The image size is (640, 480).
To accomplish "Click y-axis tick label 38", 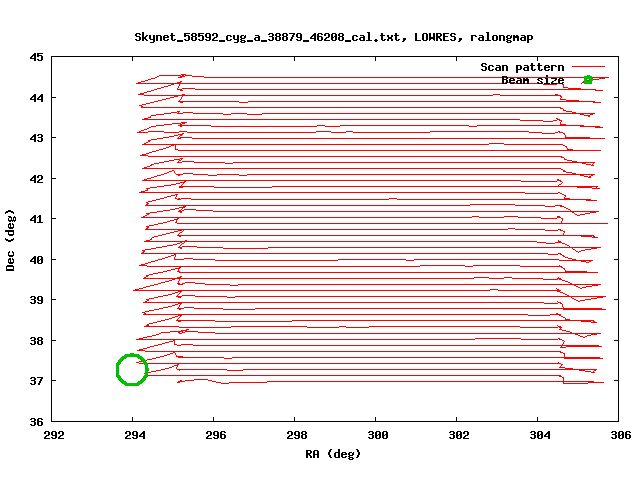I will tap(36, 340).
